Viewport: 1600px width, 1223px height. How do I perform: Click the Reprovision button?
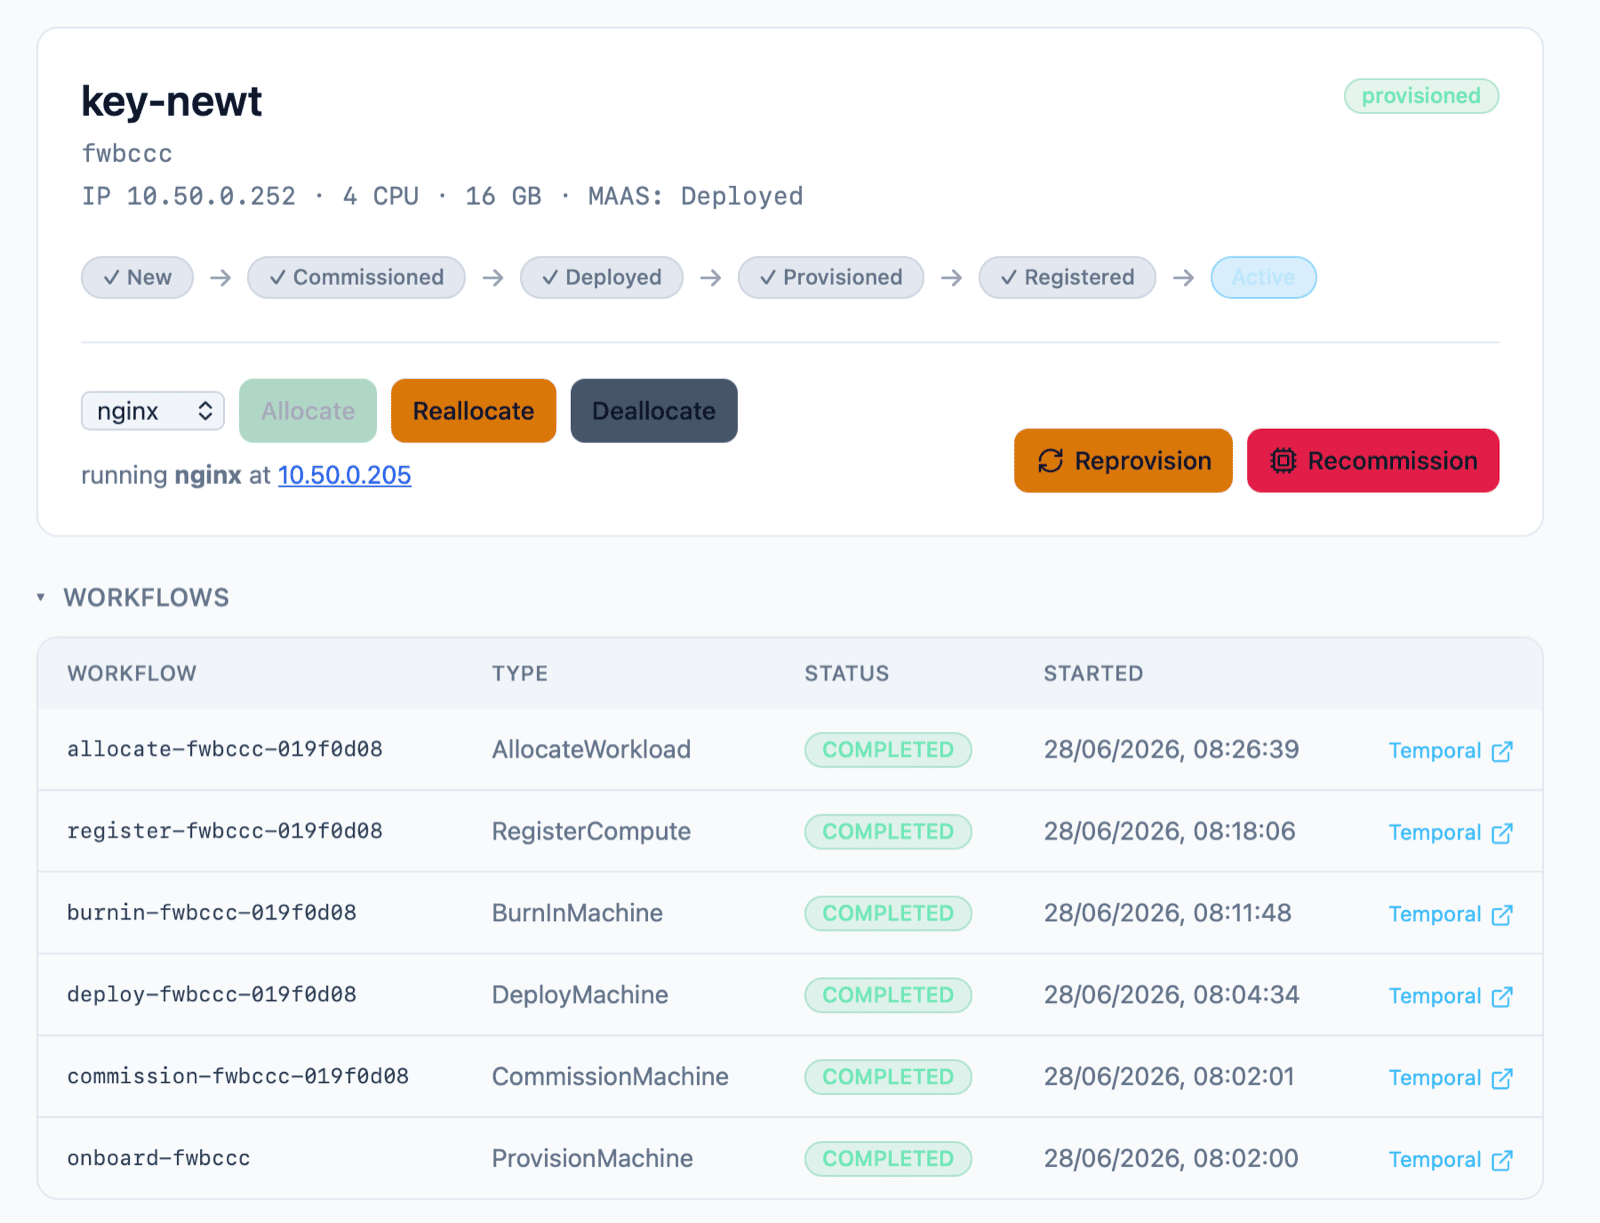coord(1123,461)
